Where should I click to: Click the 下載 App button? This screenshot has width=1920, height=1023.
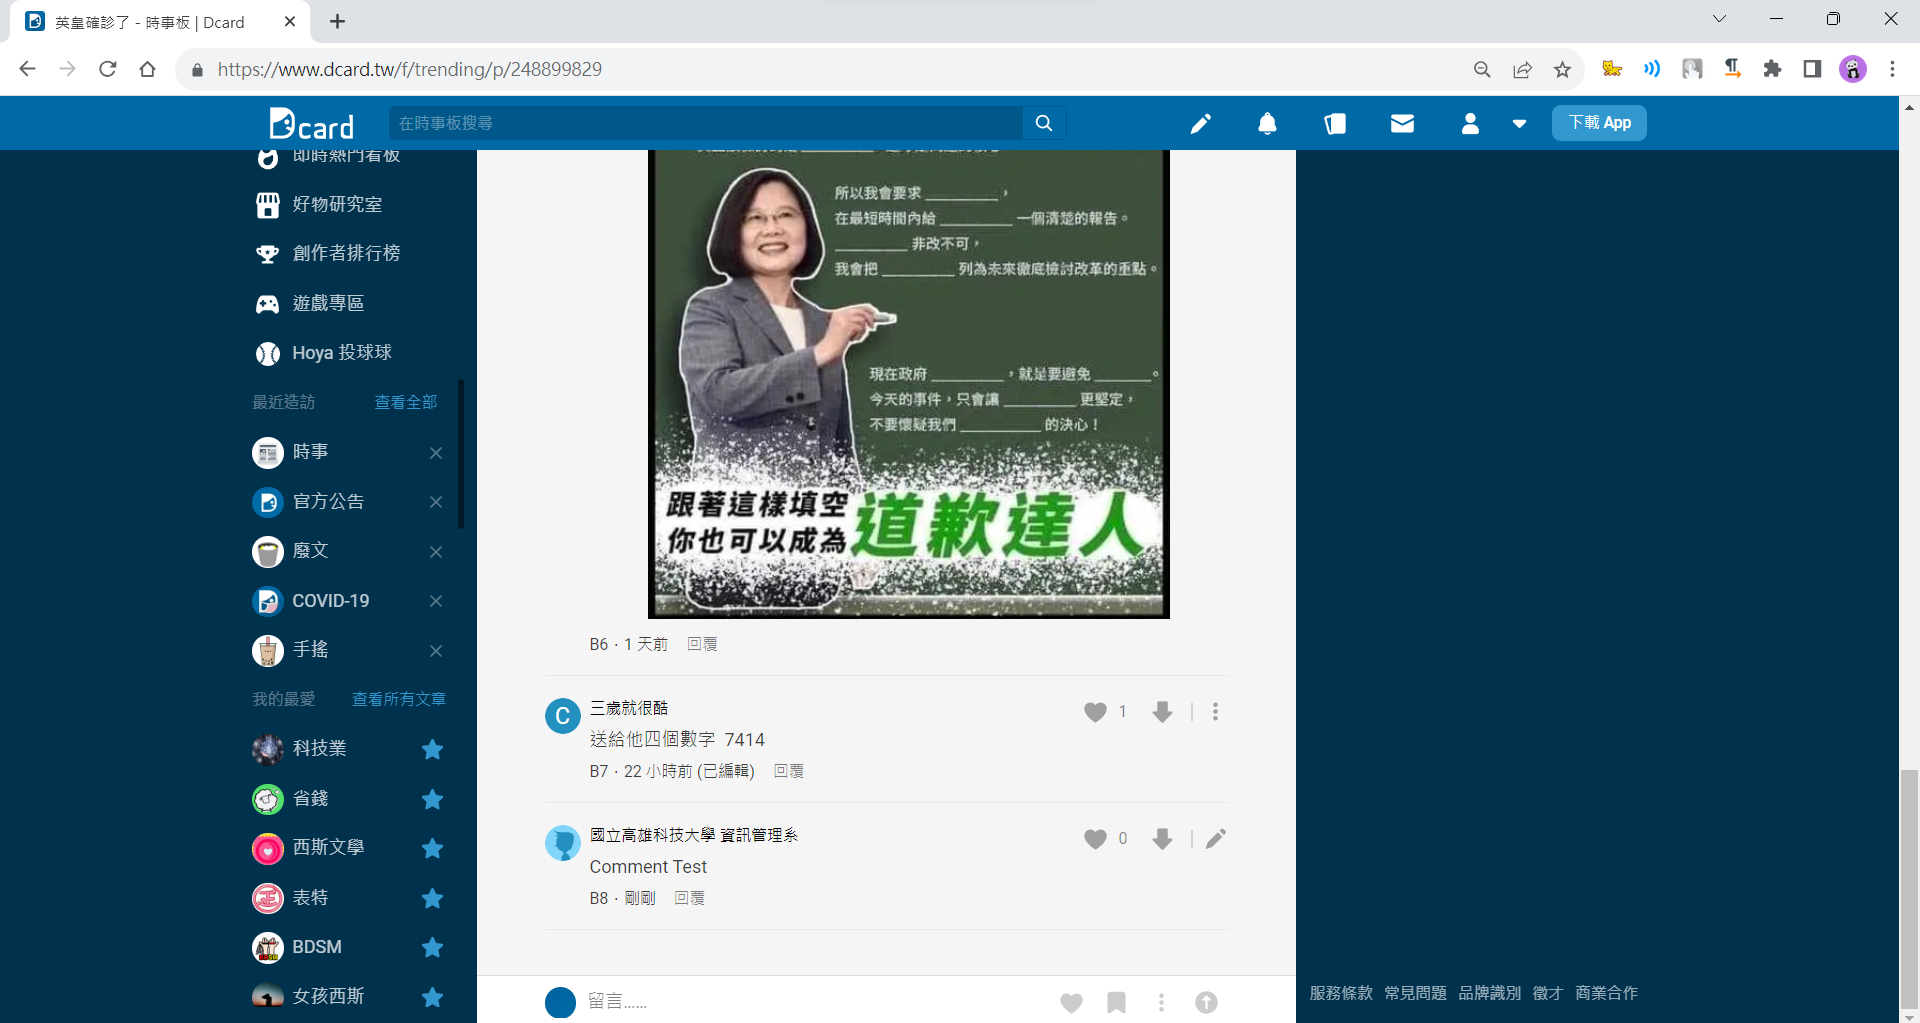tap(1599, 123)
